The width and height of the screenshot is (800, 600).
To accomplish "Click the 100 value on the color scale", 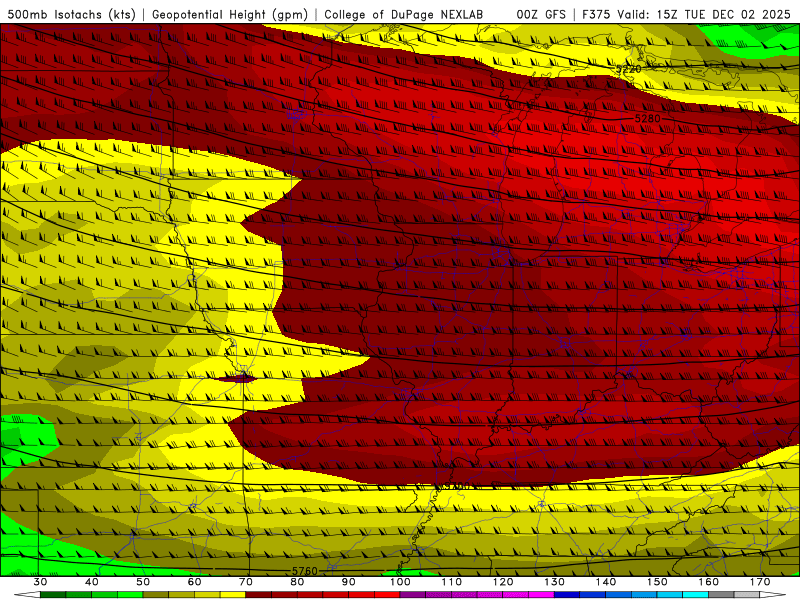I will pos(400,582).
